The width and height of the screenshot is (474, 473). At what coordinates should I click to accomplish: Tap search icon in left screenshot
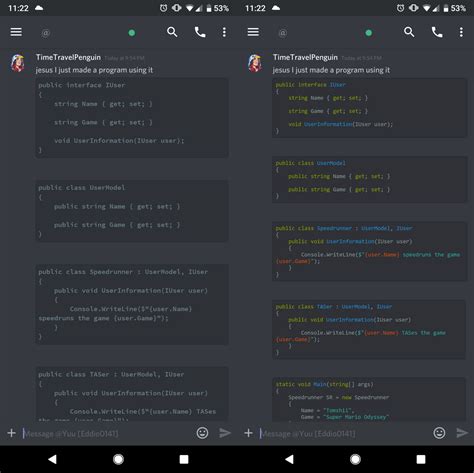pos(172,32)
